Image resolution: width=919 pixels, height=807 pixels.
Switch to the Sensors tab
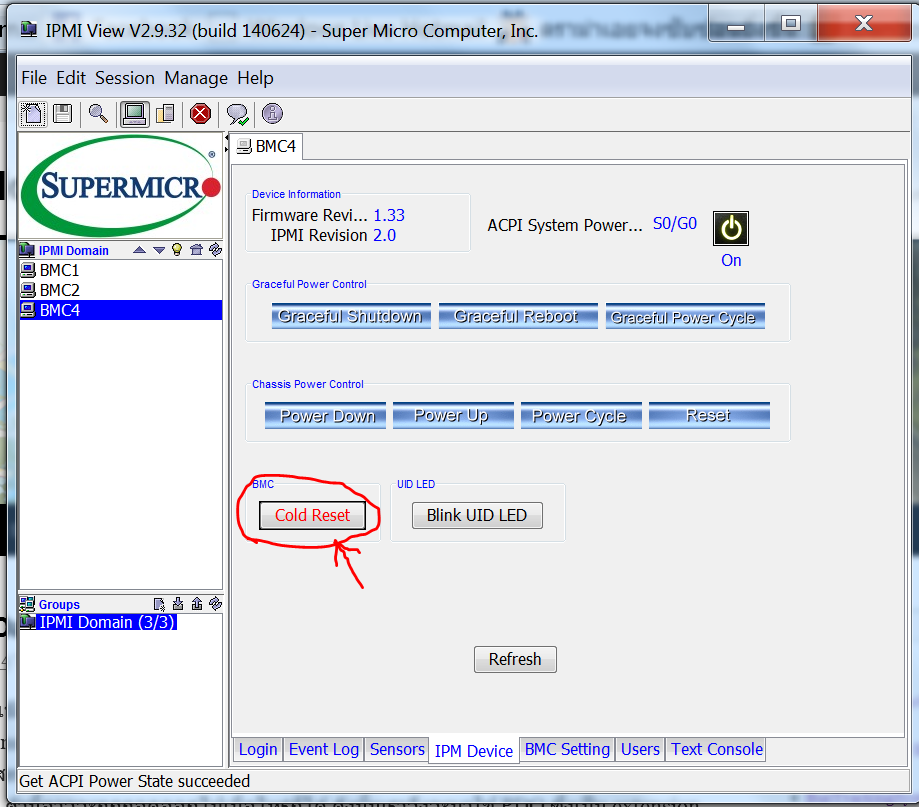click(x=397, y=750)
